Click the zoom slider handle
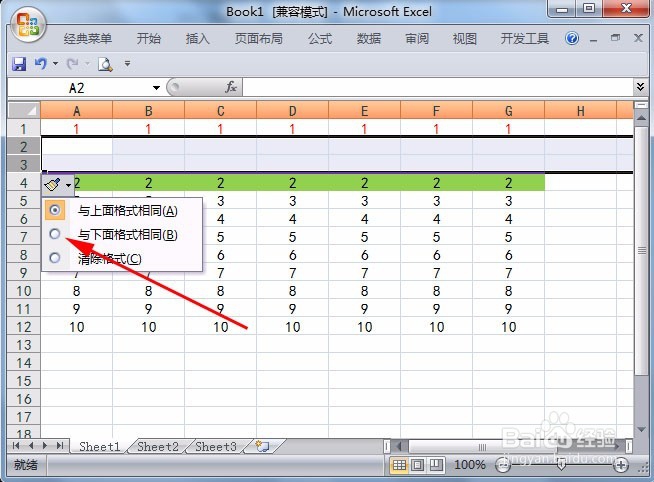Screen dimensions: 654x482 (x=561, y=465)
